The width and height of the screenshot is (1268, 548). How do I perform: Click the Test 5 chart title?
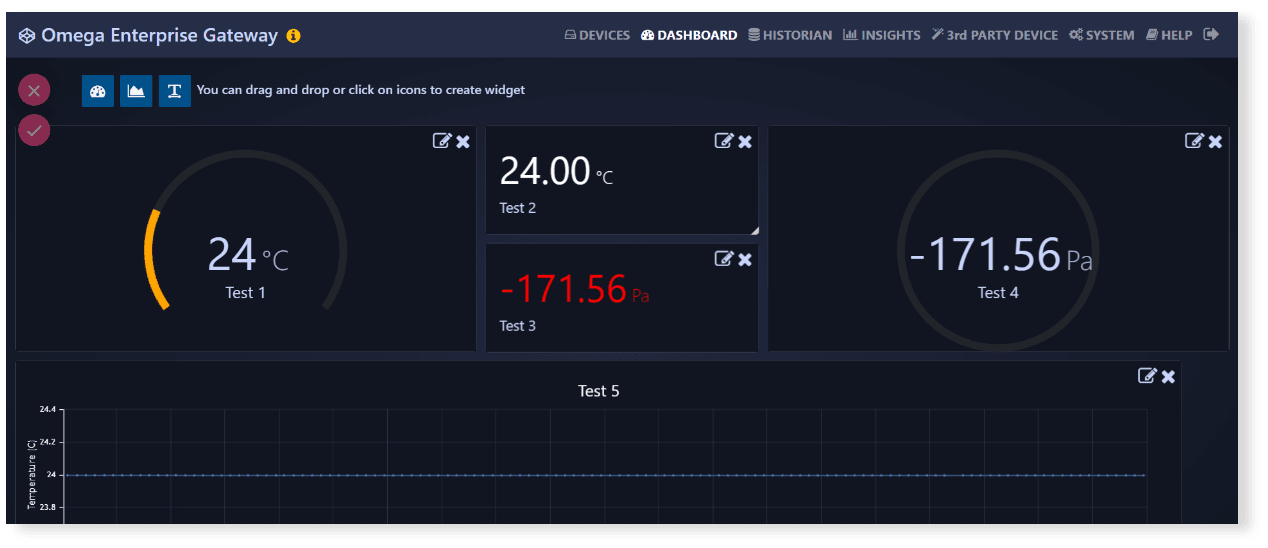[x=599, y=391]
